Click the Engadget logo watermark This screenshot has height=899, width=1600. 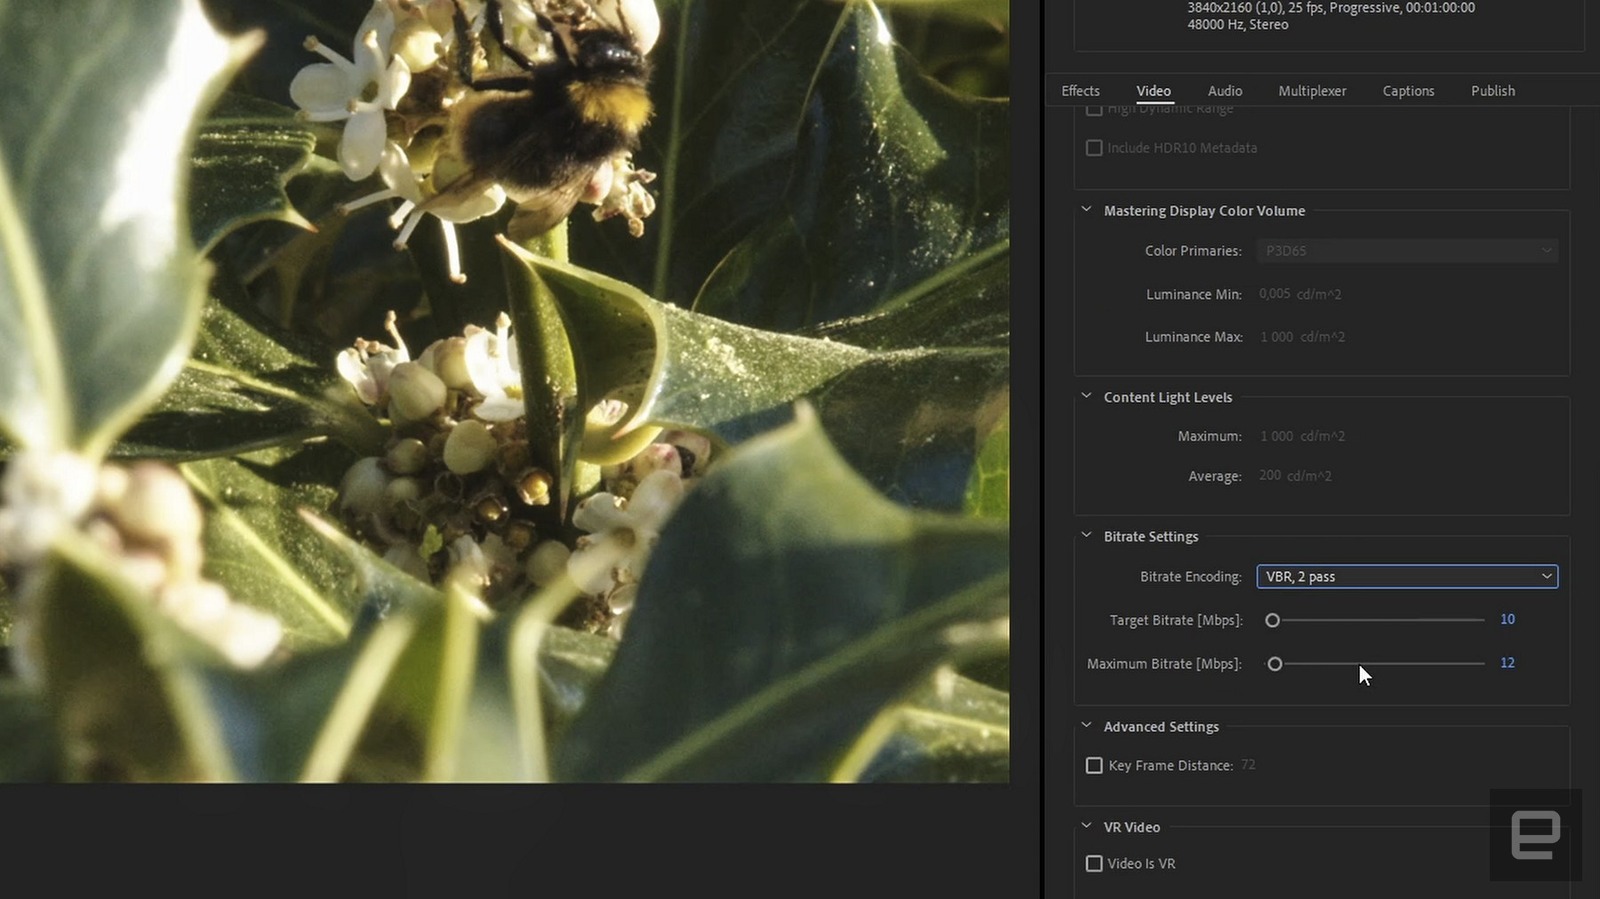1535,835
